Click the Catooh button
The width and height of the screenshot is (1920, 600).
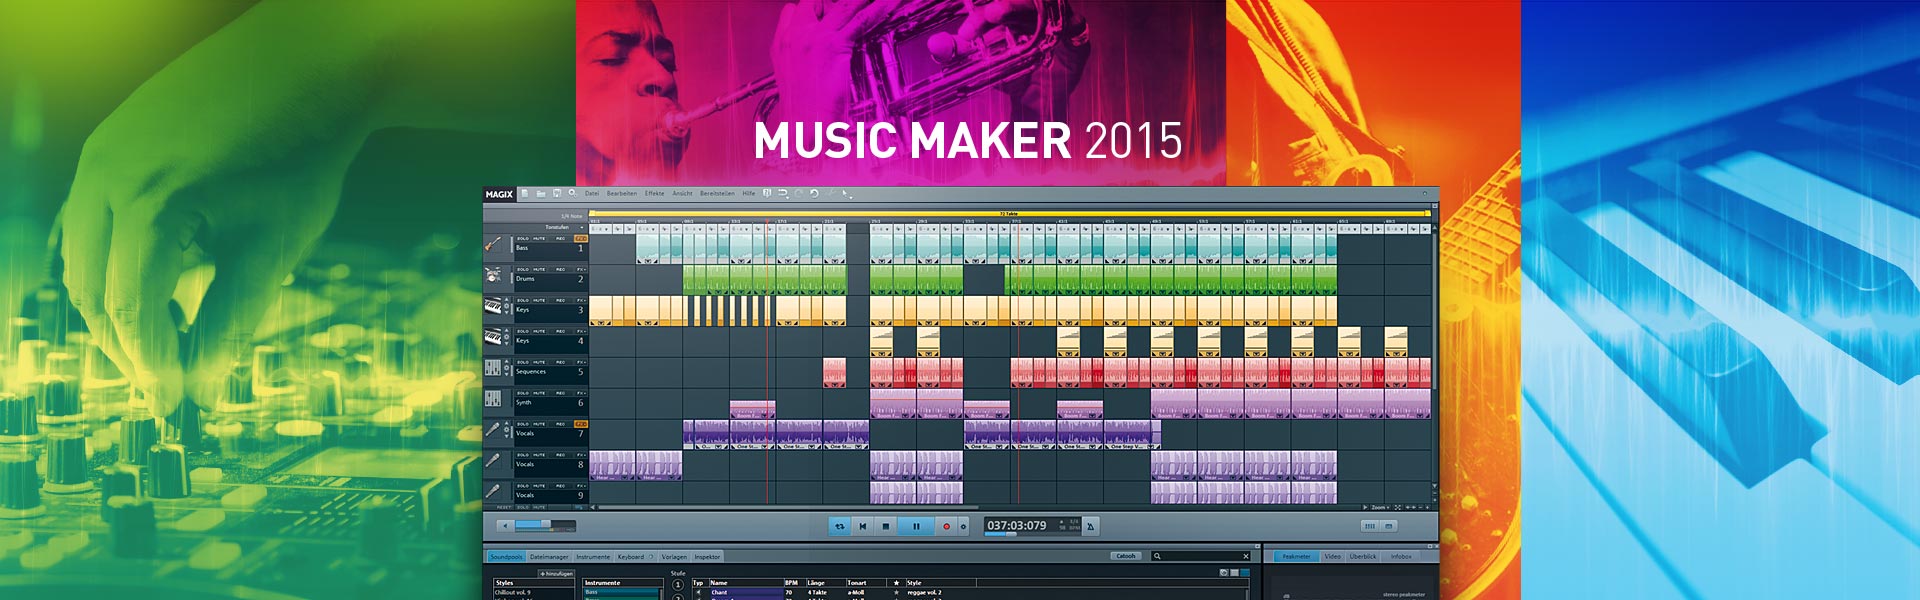point(1125,556)
